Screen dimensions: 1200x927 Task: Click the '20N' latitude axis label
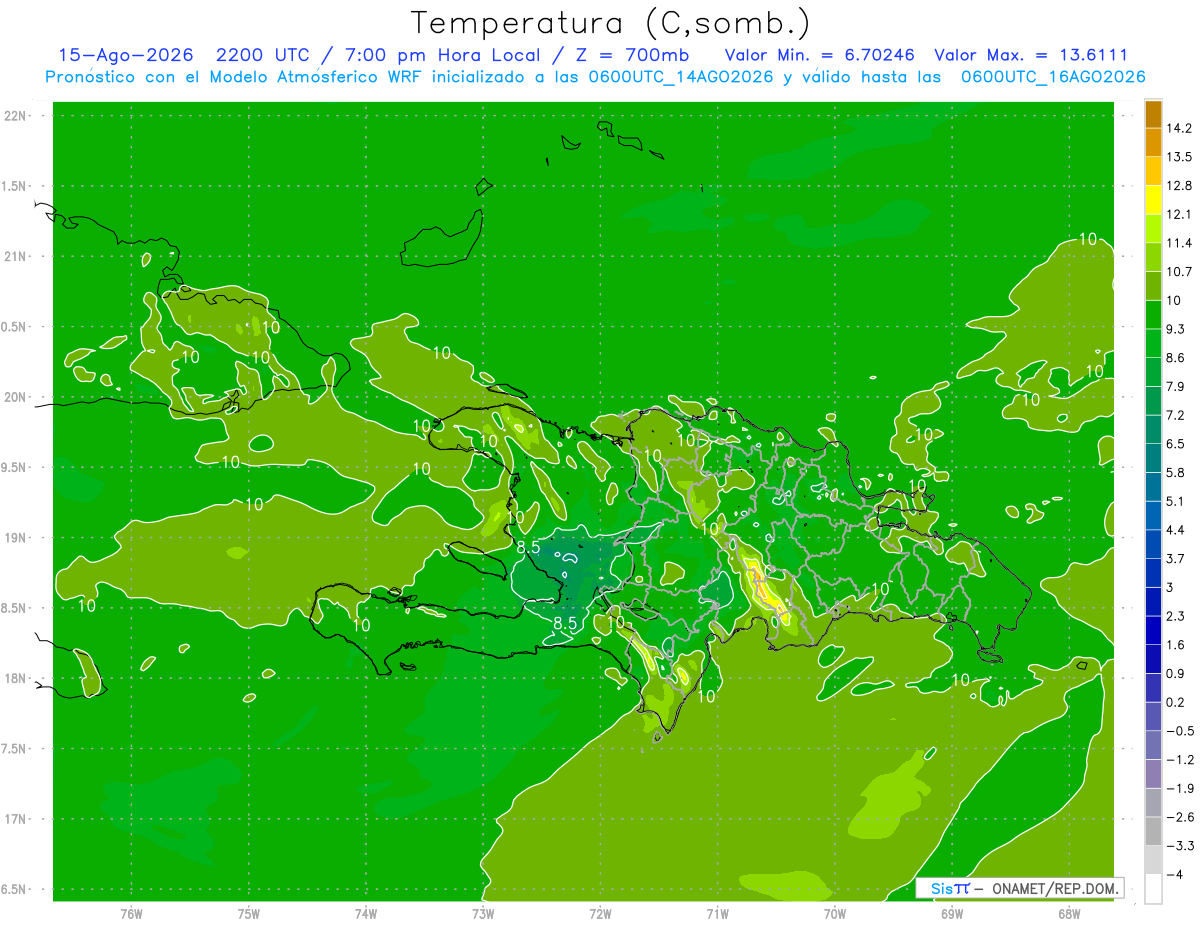tap(17, 398)
